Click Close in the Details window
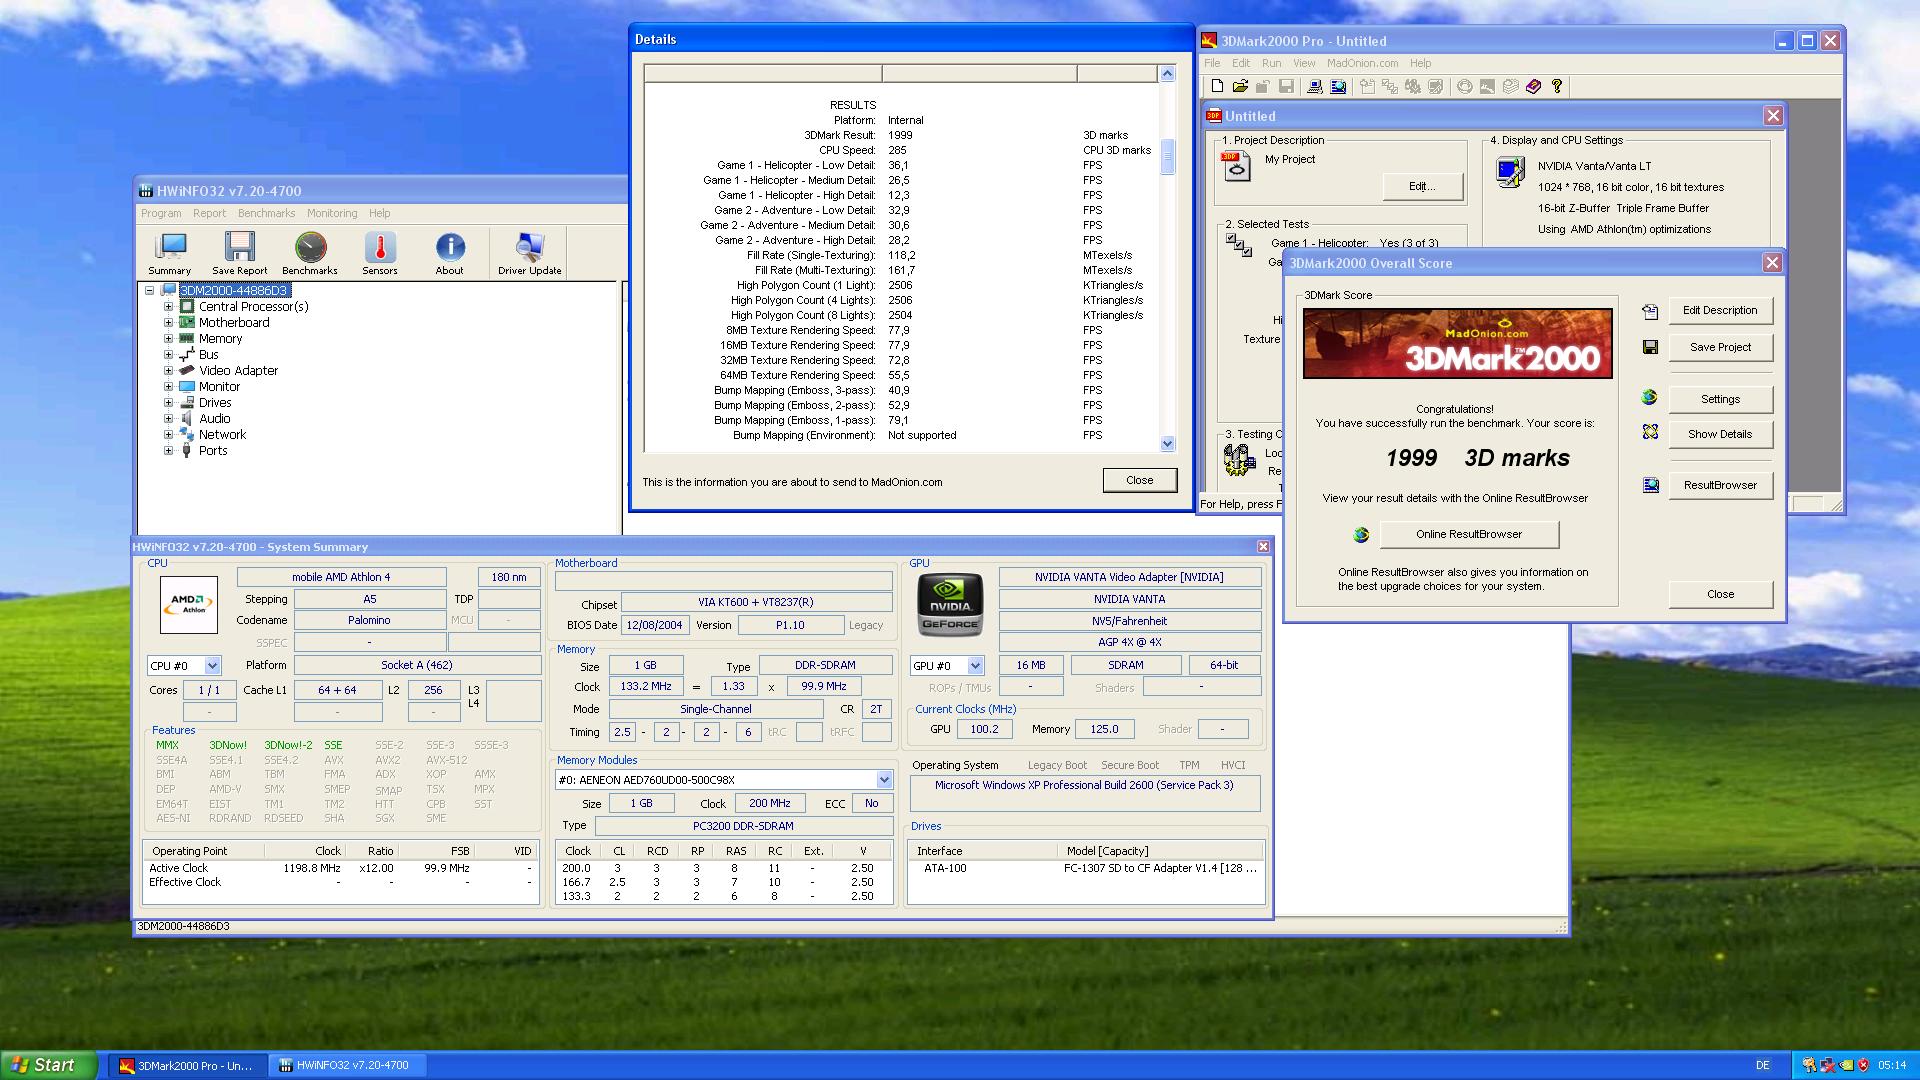The width and height of the screenshot is (1920, 1080). point(1140,481)
